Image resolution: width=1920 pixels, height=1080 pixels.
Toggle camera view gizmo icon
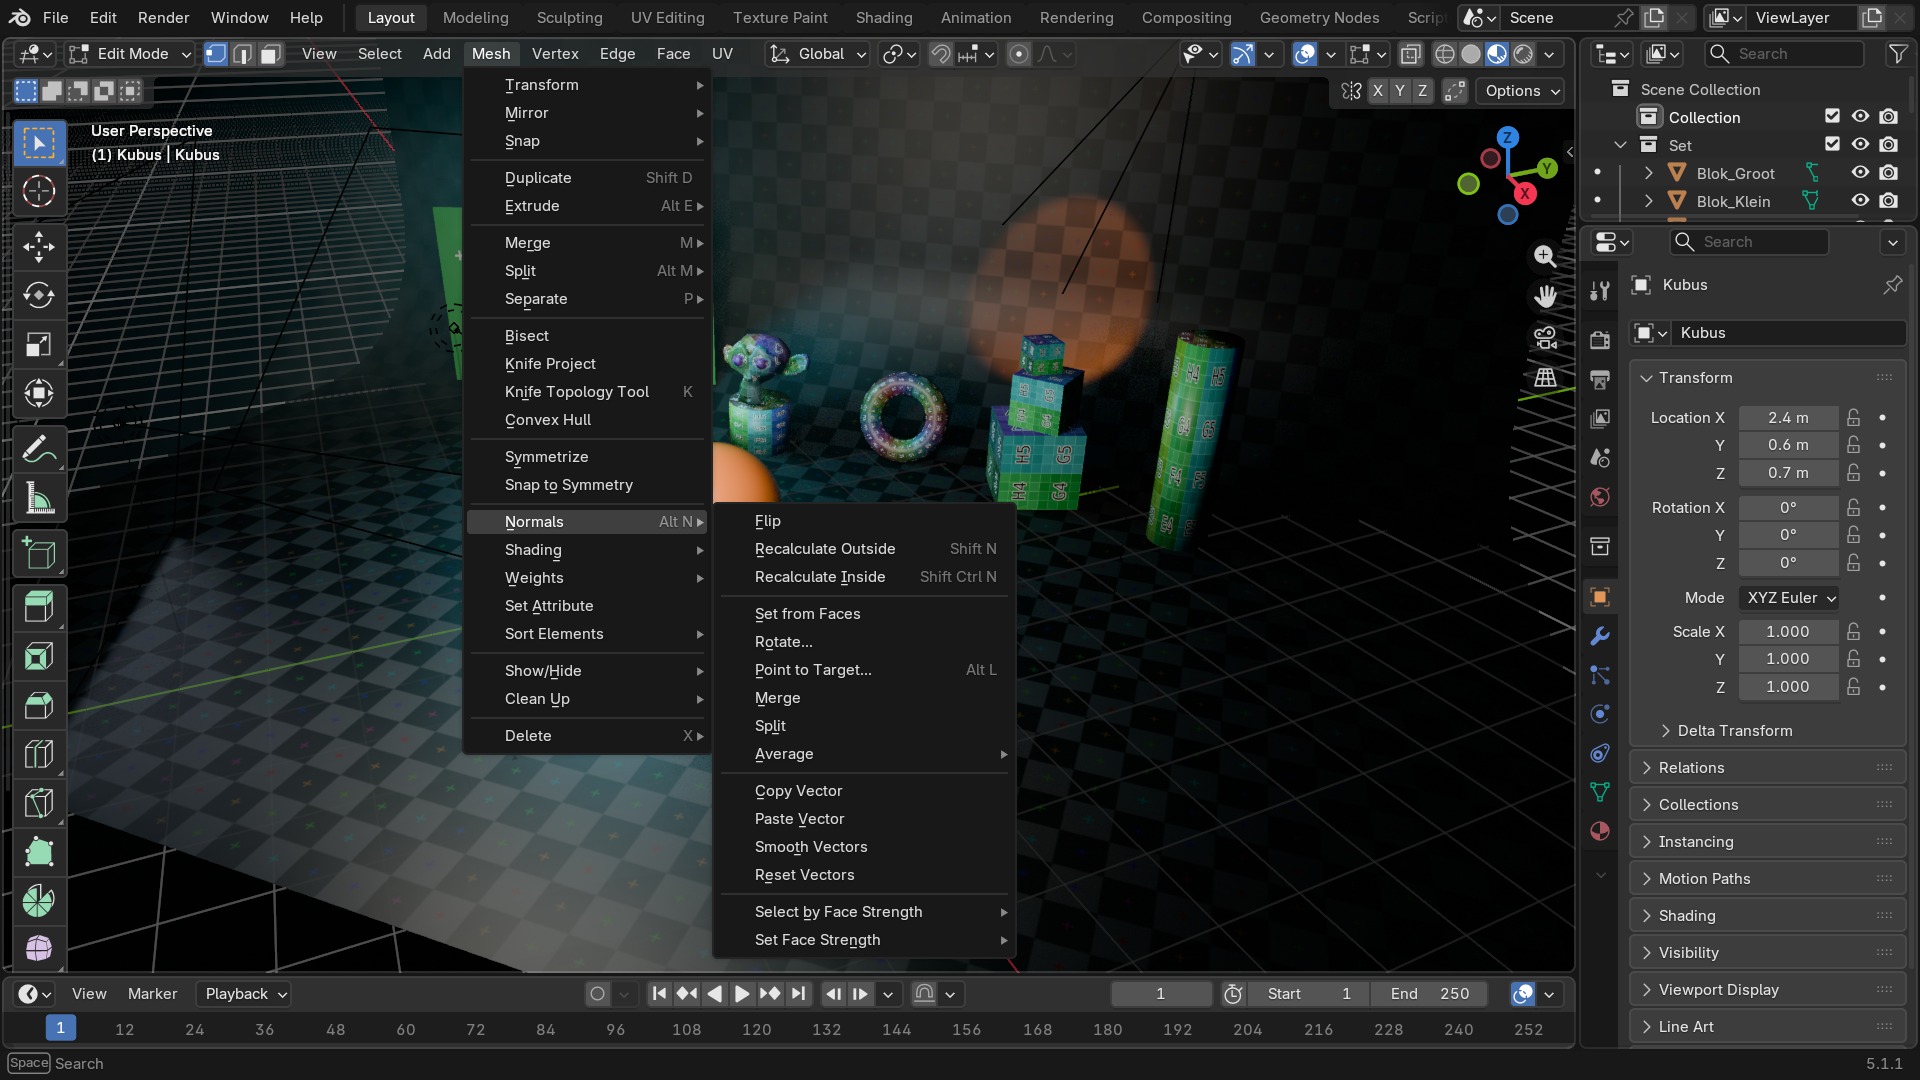pyautogui.click(x=1545, y=337)
